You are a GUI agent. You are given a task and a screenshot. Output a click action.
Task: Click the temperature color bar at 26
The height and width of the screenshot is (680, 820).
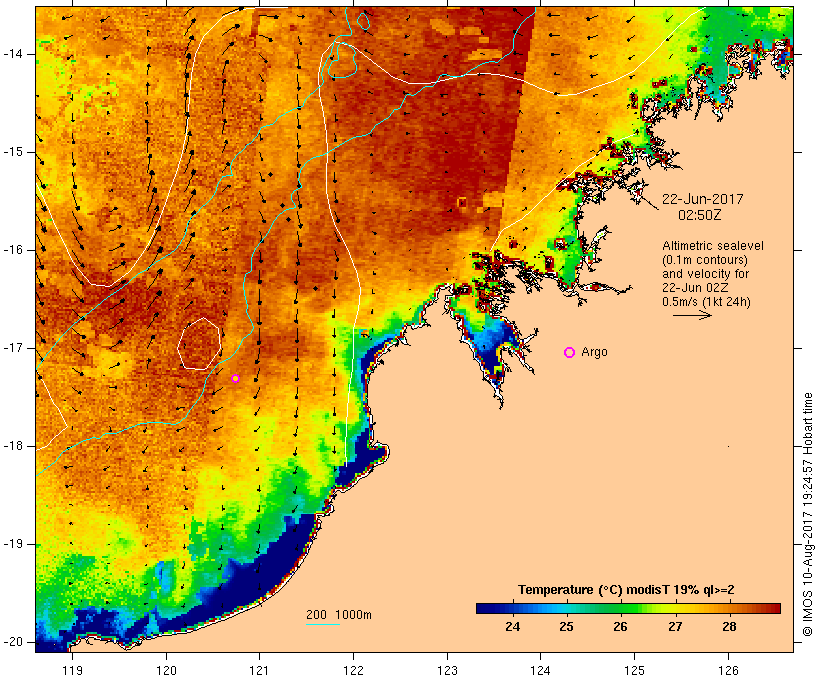tap(620, 608)
